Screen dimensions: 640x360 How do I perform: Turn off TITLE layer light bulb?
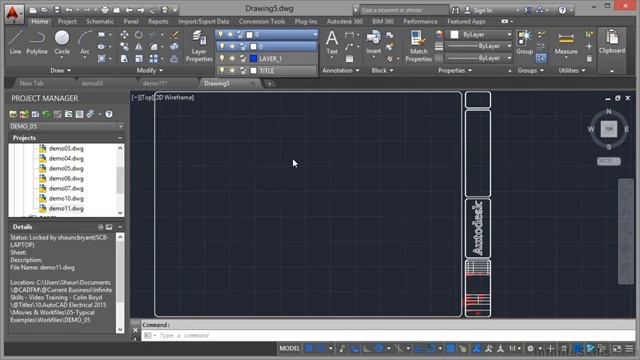click(x=222, y=71)
